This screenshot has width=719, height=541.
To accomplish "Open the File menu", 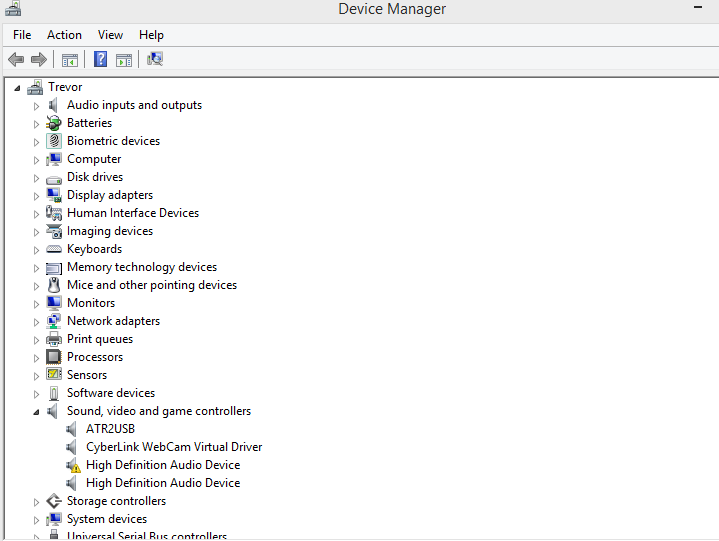I will pos(22,35).
